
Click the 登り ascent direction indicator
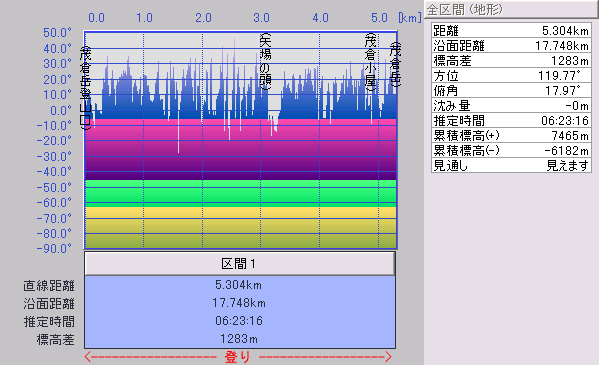238,357
